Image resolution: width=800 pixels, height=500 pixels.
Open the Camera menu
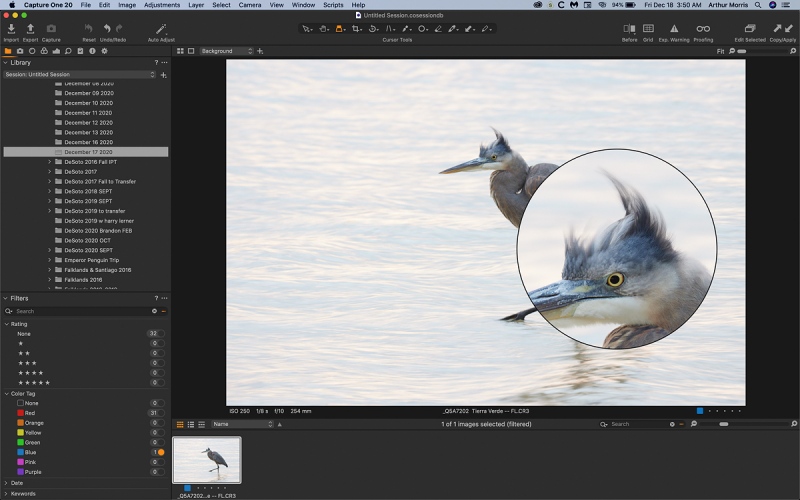coord(249,5)
